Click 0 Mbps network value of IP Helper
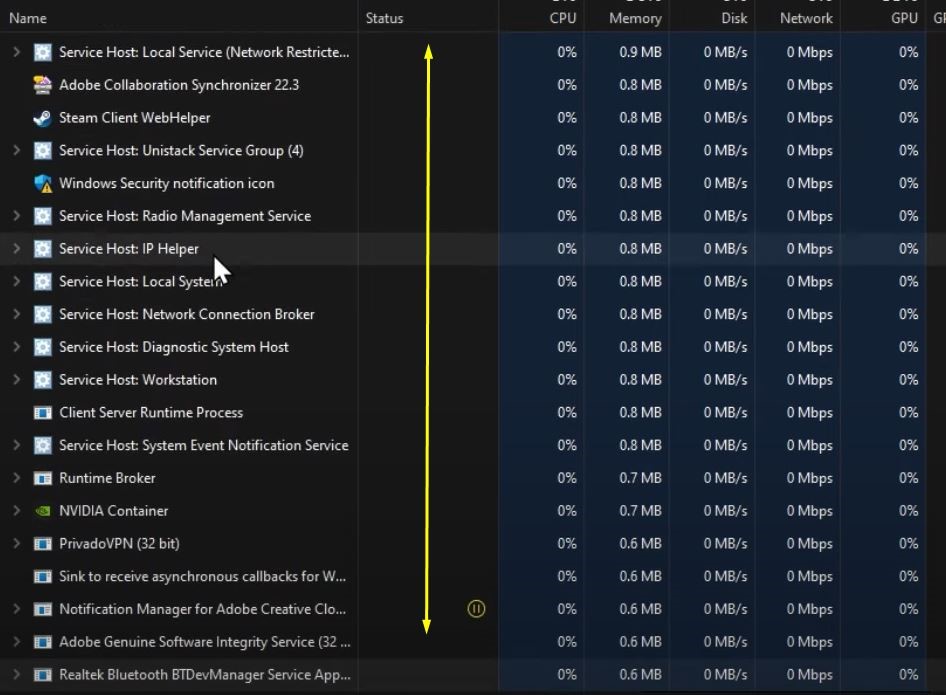The image size is (946, 695). tap(810, 249)
